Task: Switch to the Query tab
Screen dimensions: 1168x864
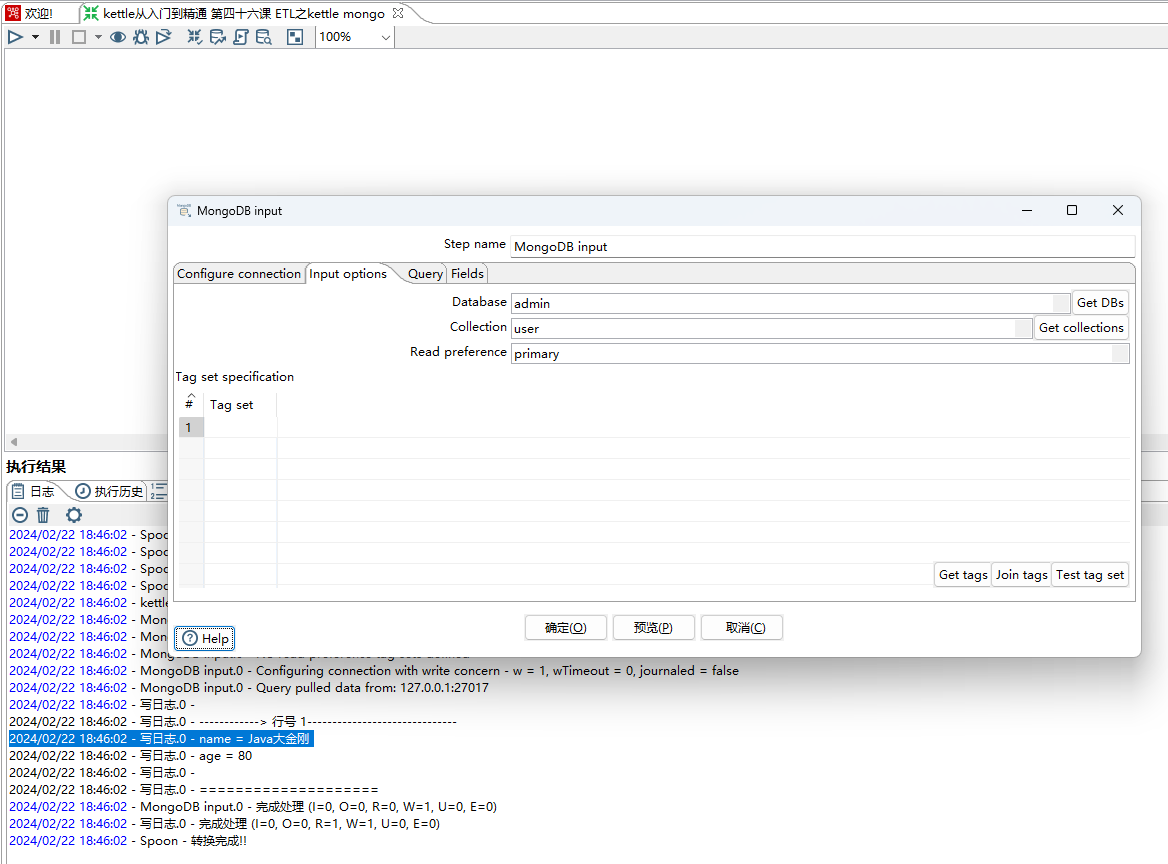Action: point(424,273)
